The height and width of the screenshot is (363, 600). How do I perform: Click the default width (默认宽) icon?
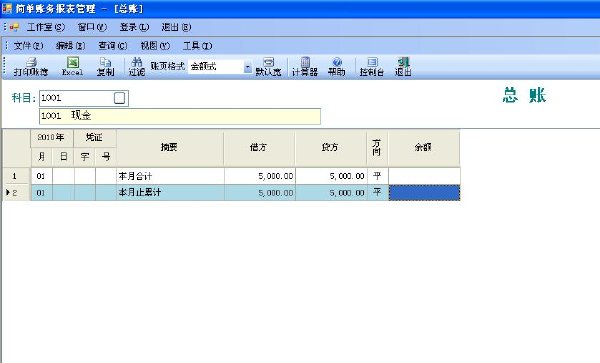(x=268, y=67)
